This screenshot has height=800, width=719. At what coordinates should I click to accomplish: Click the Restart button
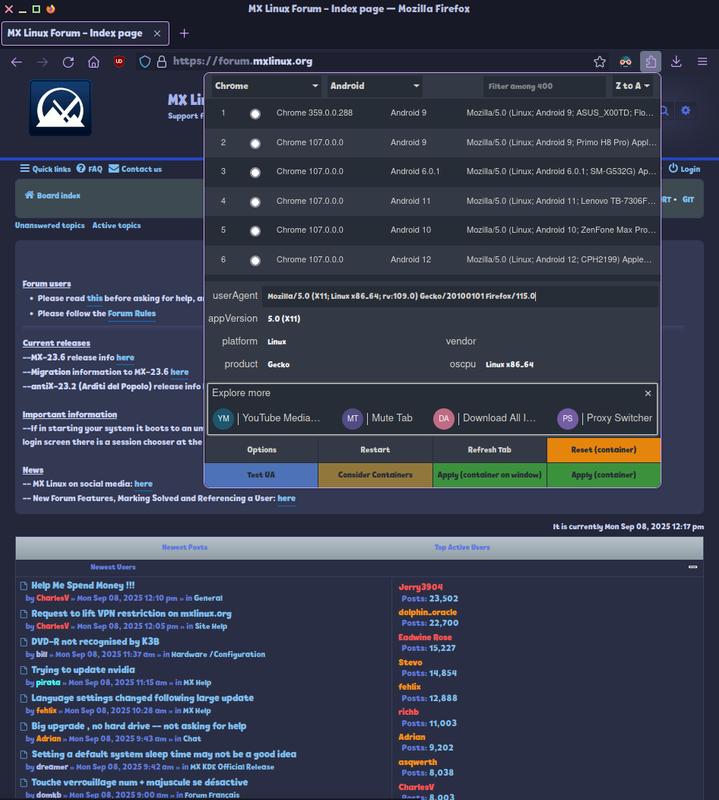[375, 449]
